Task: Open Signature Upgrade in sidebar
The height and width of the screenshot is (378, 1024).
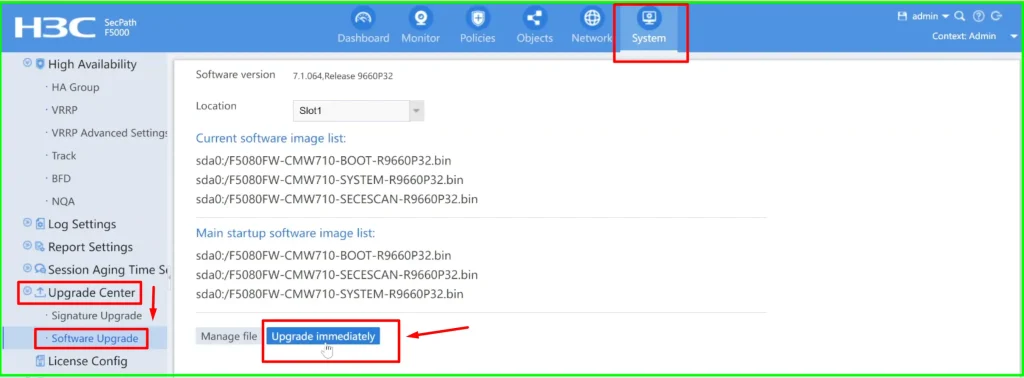Action: [96, 315]
